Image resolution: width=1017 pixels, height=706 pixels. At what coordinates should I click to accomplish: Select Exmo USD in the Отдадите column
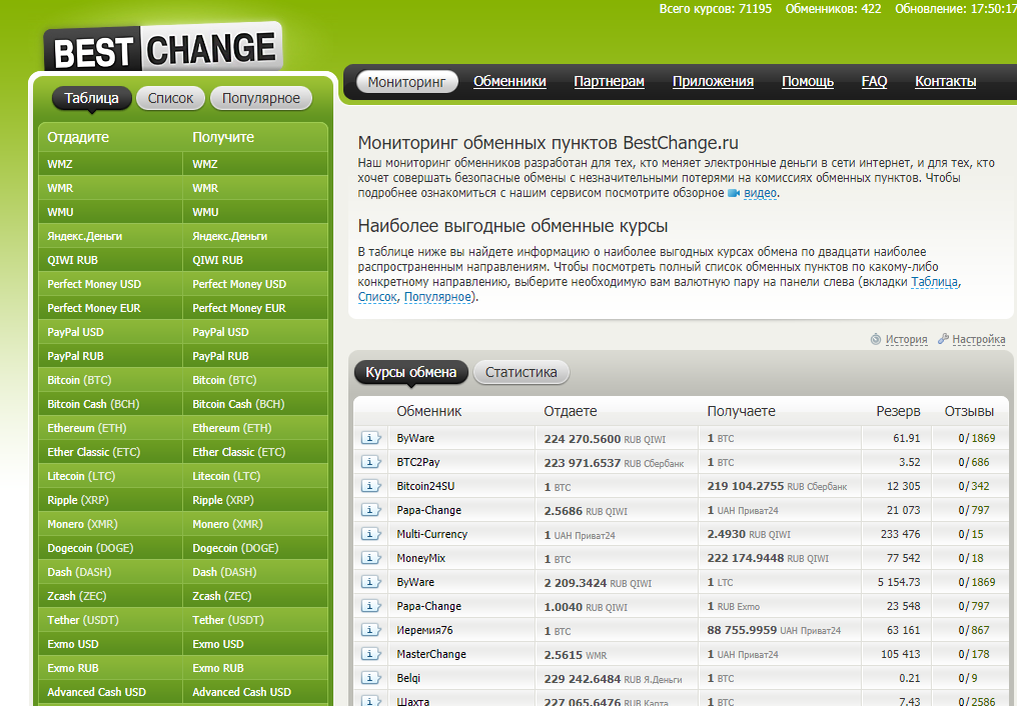(x=110, y=644)
